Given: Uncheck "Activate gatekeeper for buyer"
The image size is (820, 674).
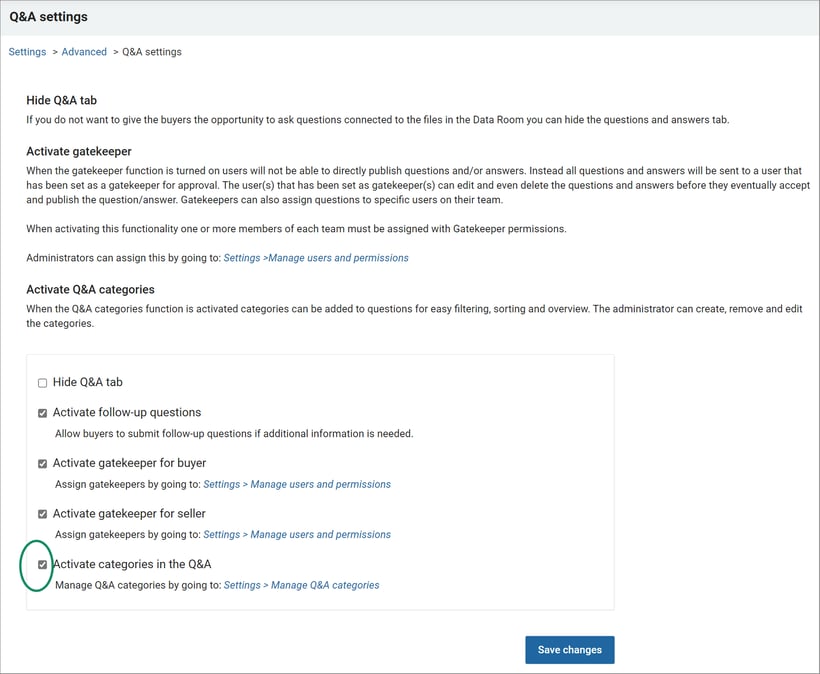Looking at the screenshot, I should (42, 463).
